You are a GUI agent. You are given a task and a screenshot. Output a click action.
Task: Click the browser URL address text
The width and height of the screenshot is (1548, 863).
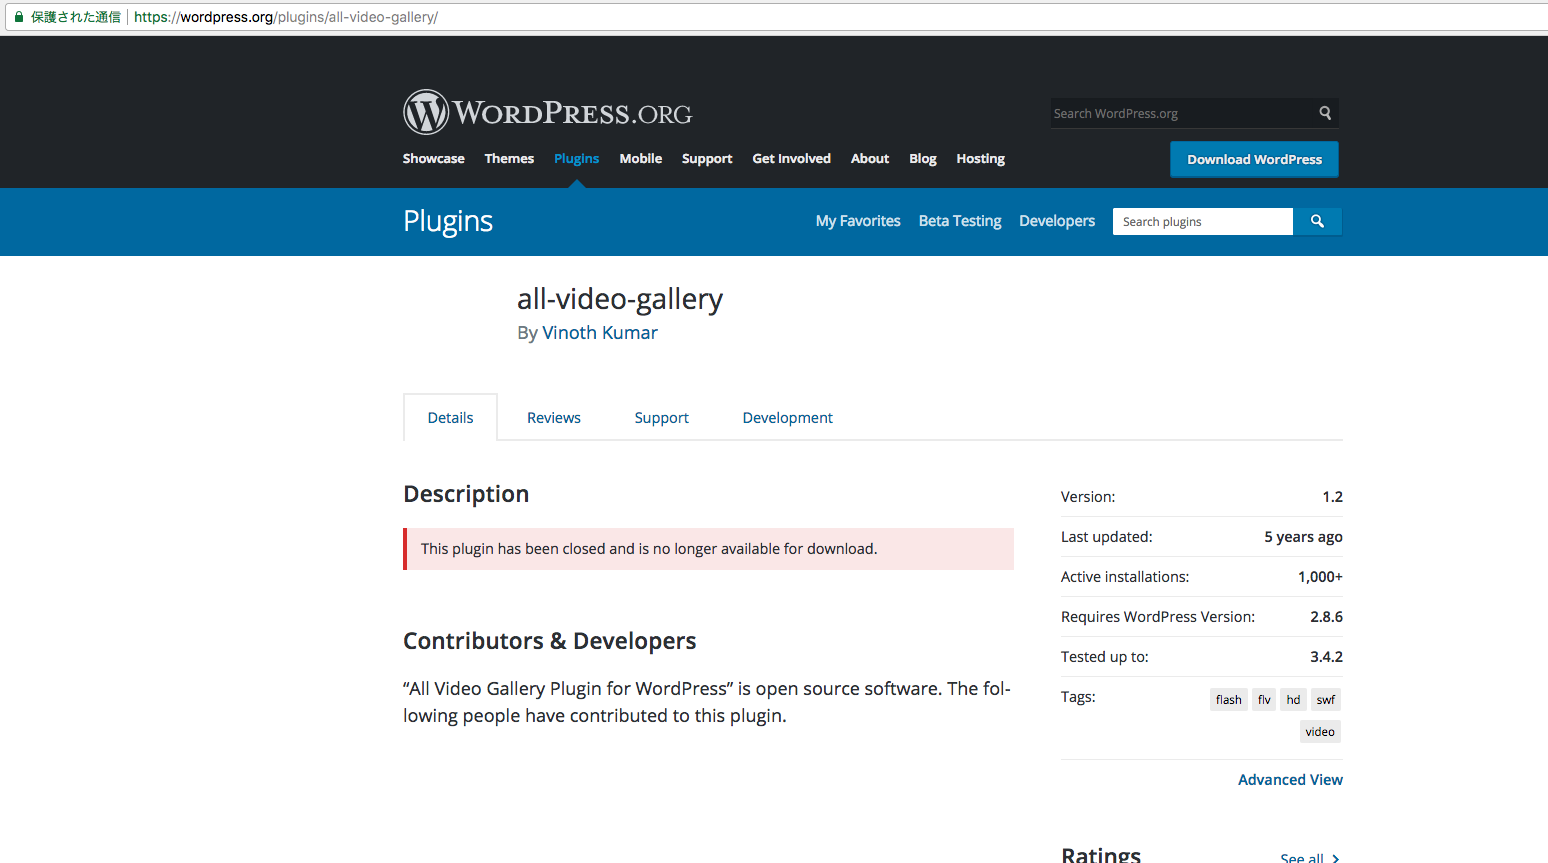pyautogui.click(x=286, y=17)
